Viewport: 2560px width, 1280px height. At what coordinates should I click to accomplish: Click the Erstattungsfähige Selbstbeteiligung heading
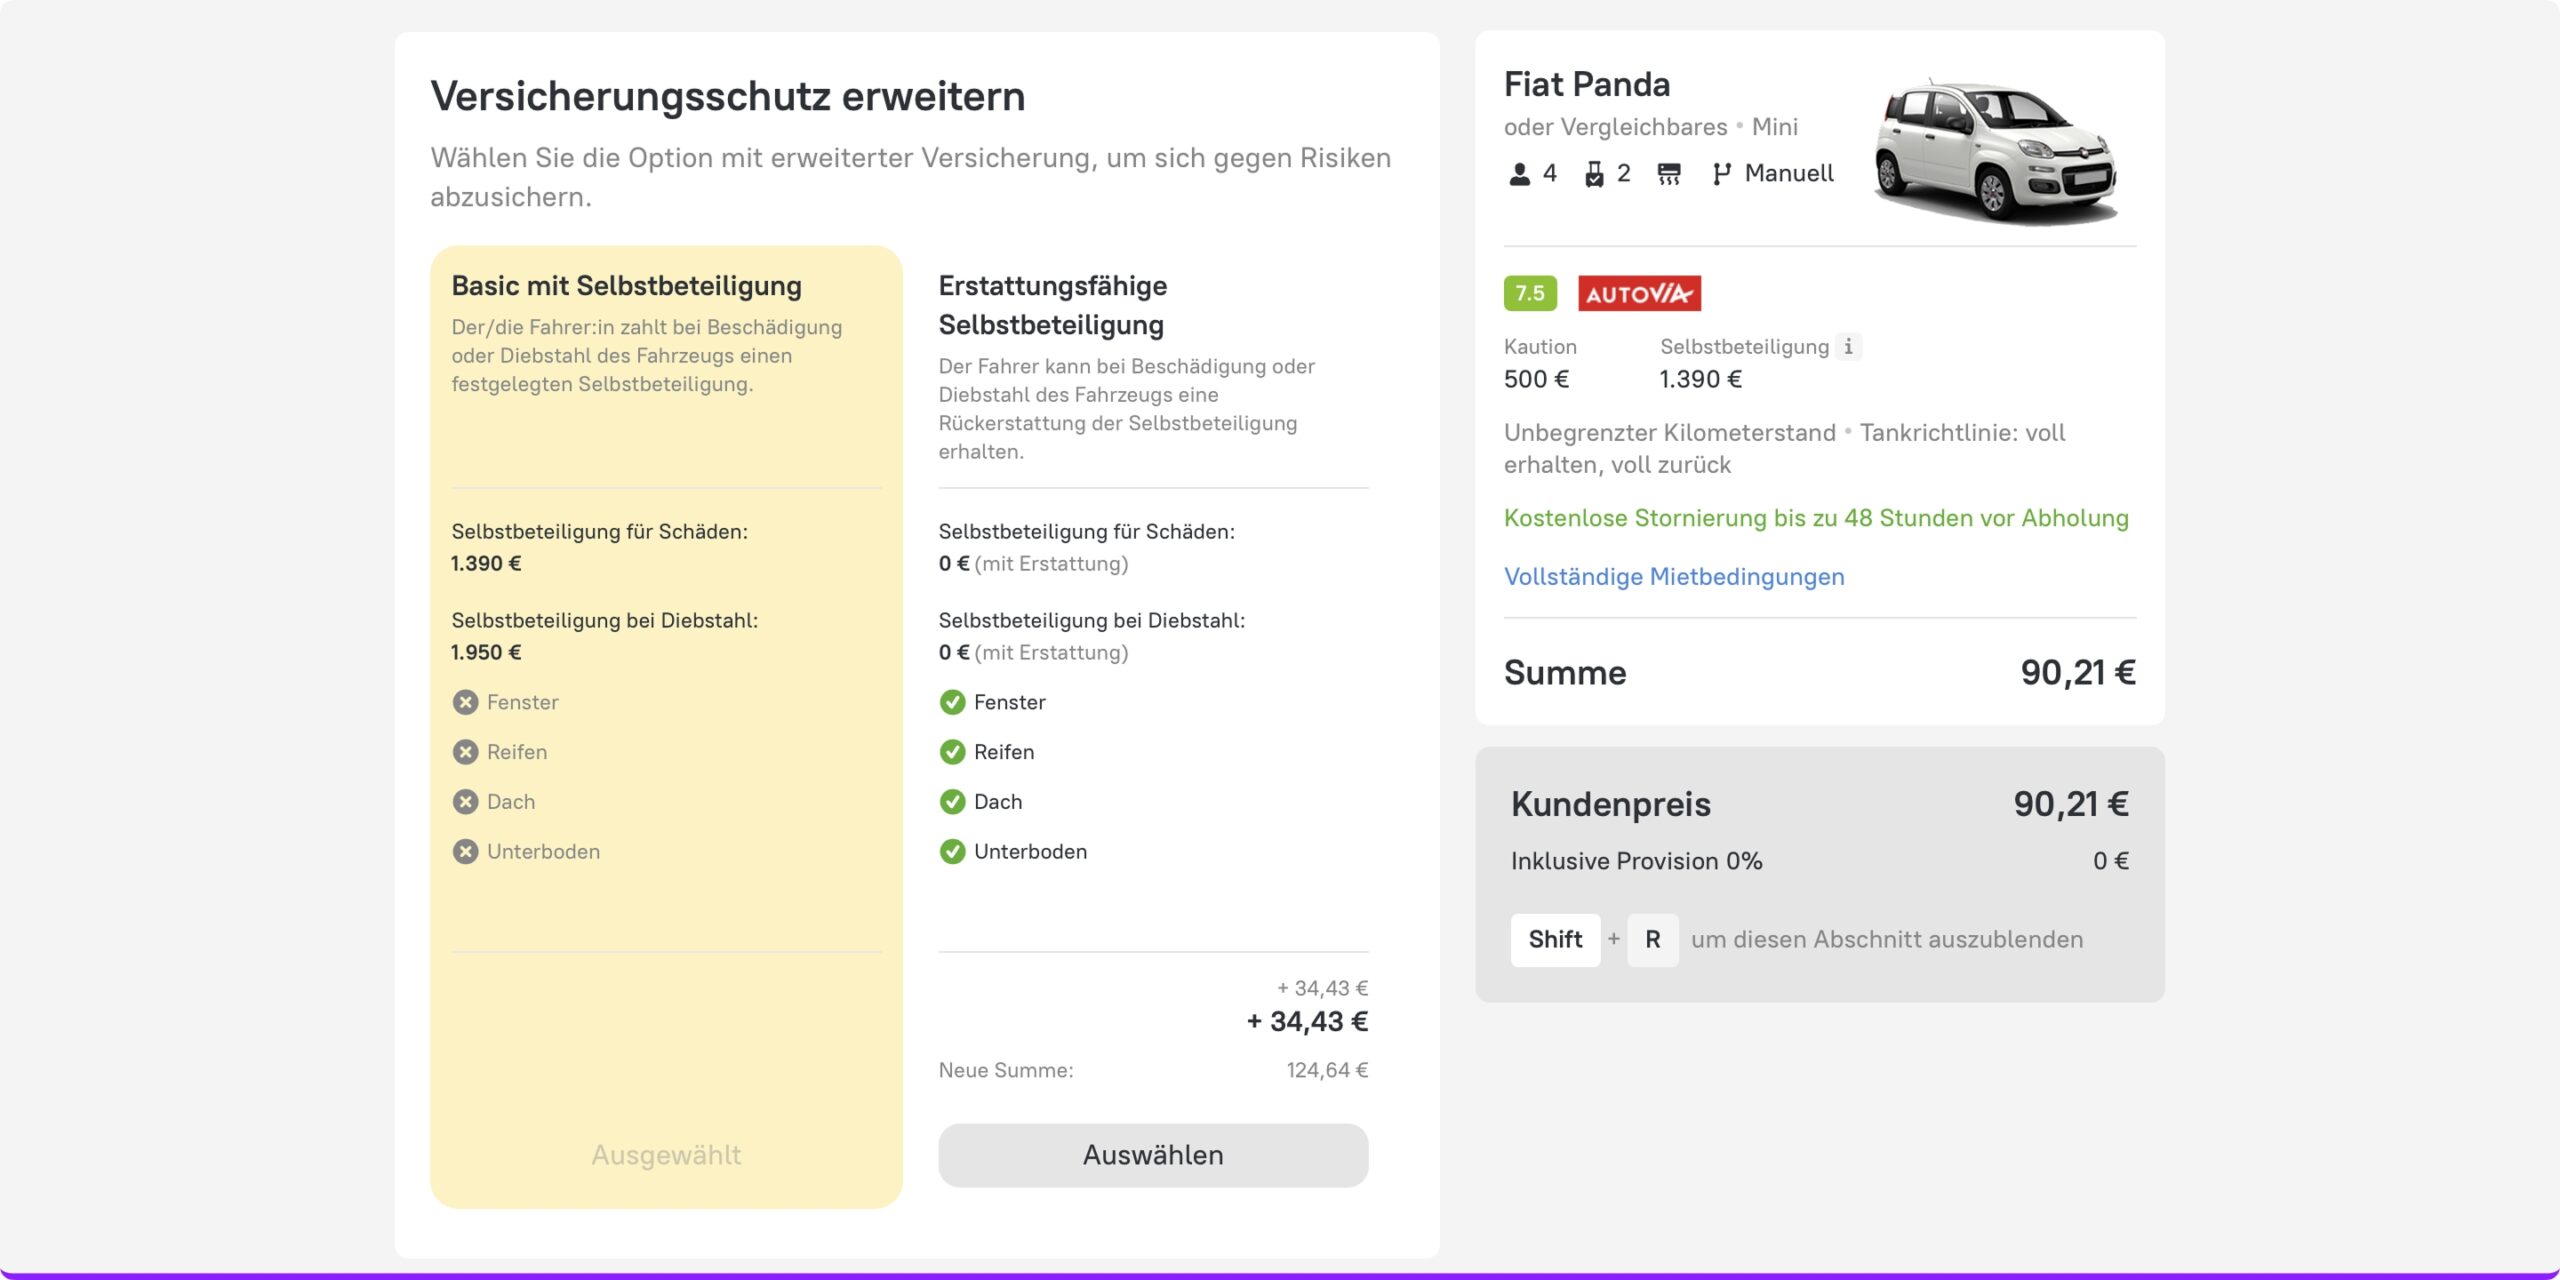pyautogui.click(x=1052, y=305)
